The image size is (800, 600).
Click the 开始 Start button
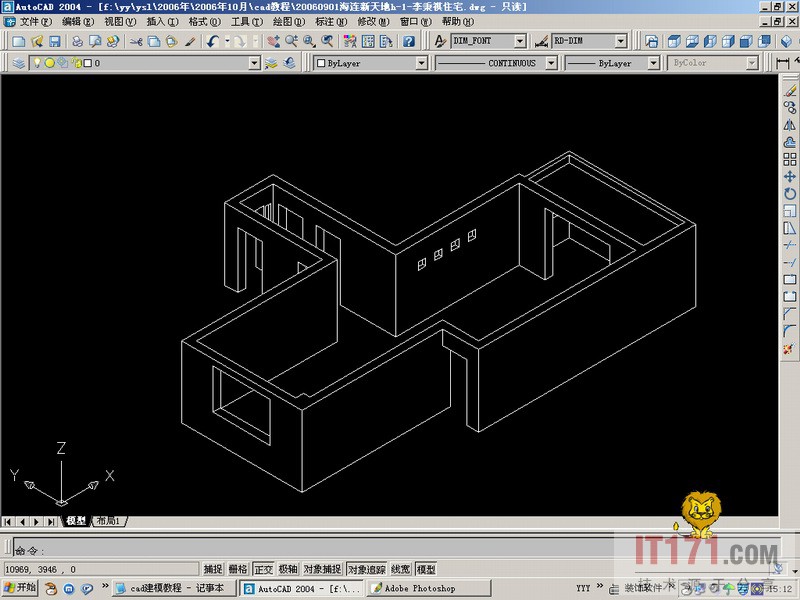(19, 588)
